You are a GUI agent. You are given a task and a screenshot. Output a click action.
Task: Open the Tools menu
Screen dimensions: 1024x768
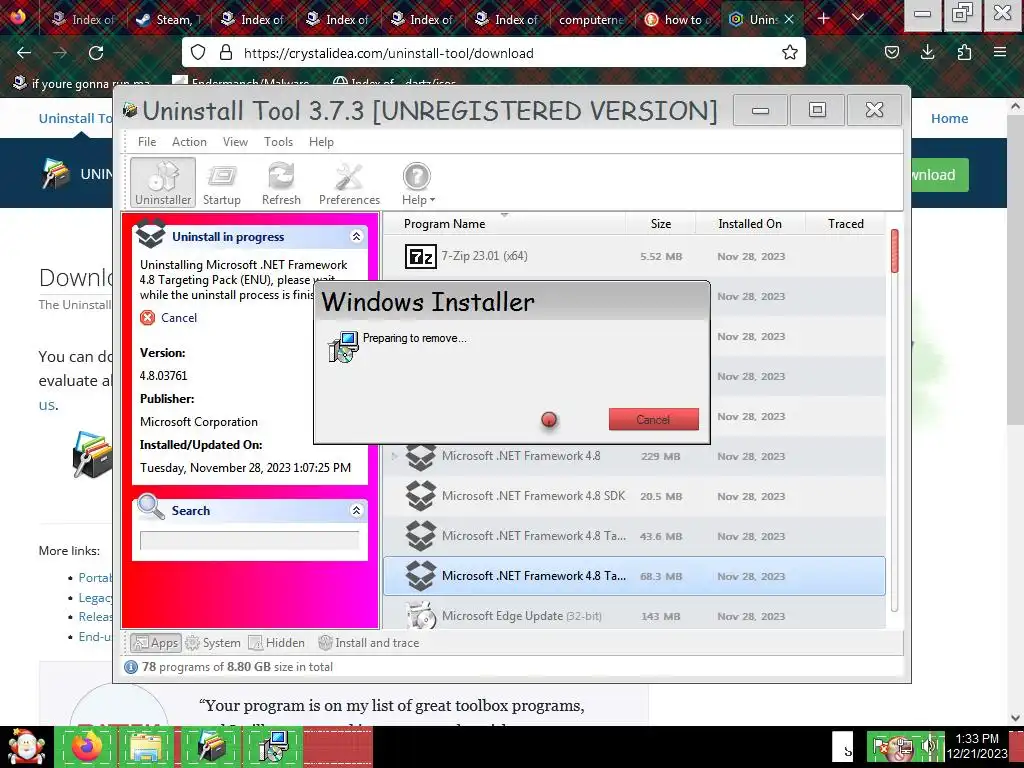click(278, 142)
